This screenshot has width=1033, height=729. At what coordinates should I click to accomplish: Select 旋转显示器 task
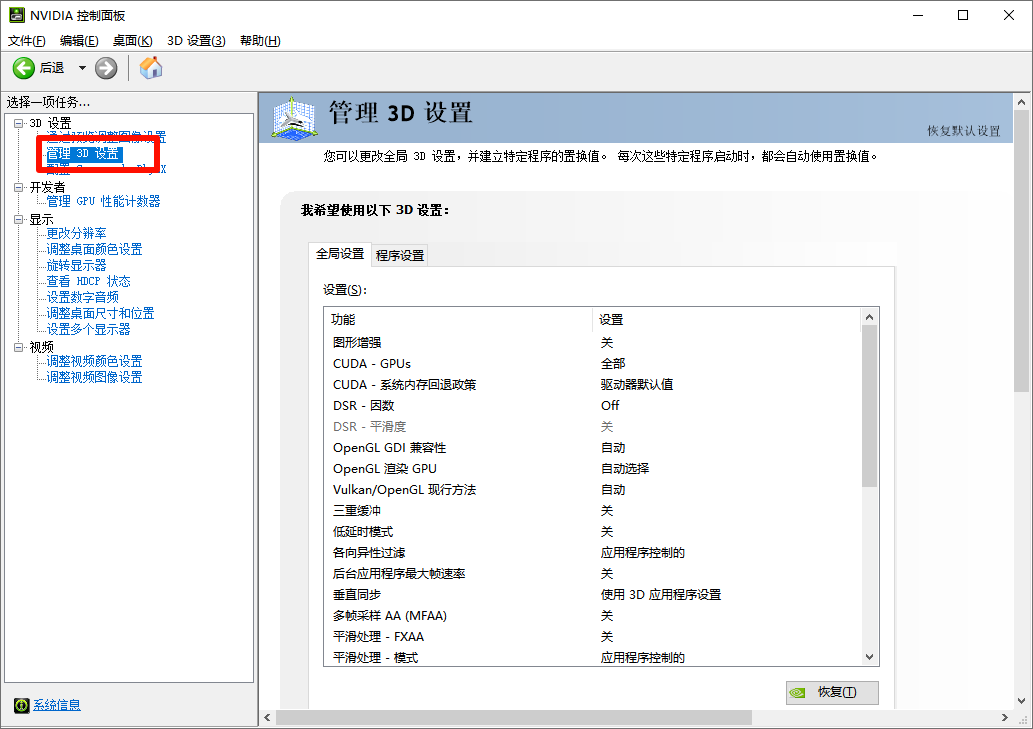[76, 265]
